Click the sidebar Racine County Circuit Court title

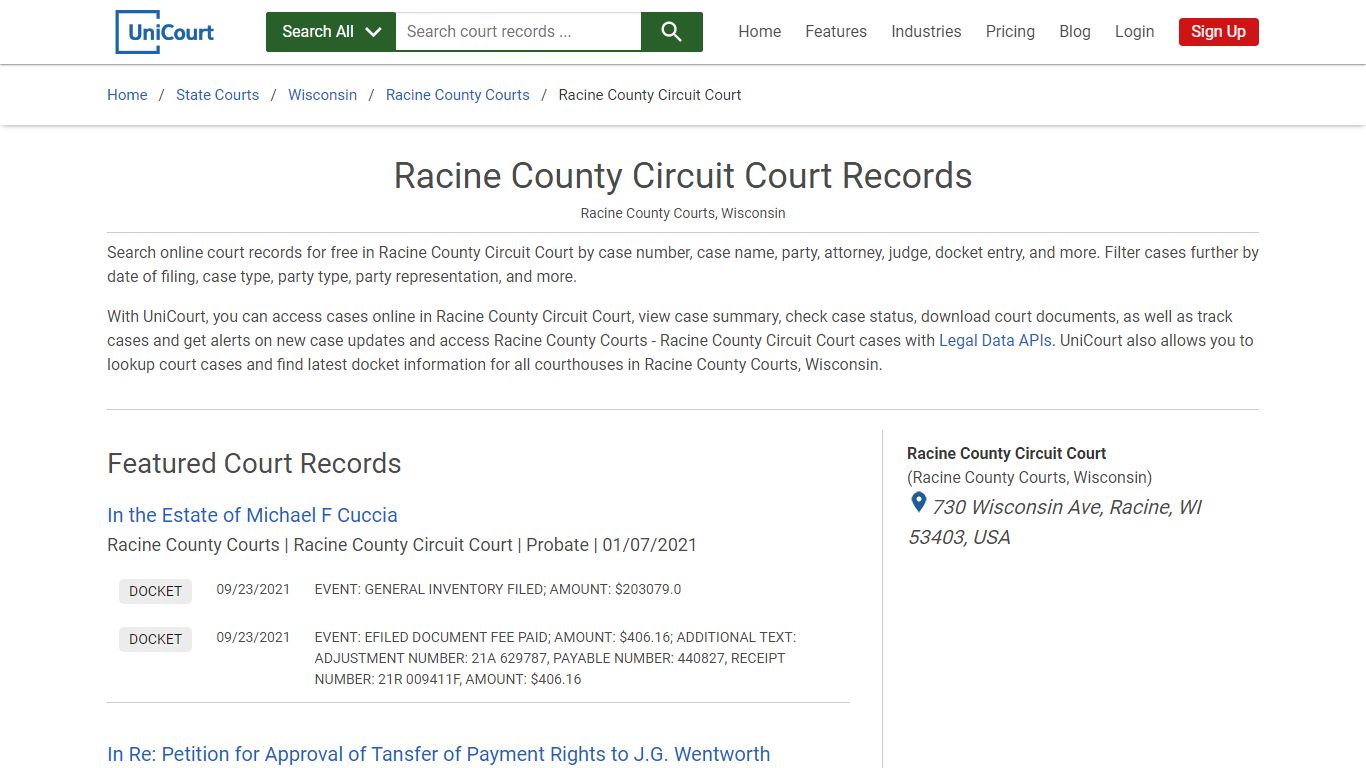(1006, 453)
